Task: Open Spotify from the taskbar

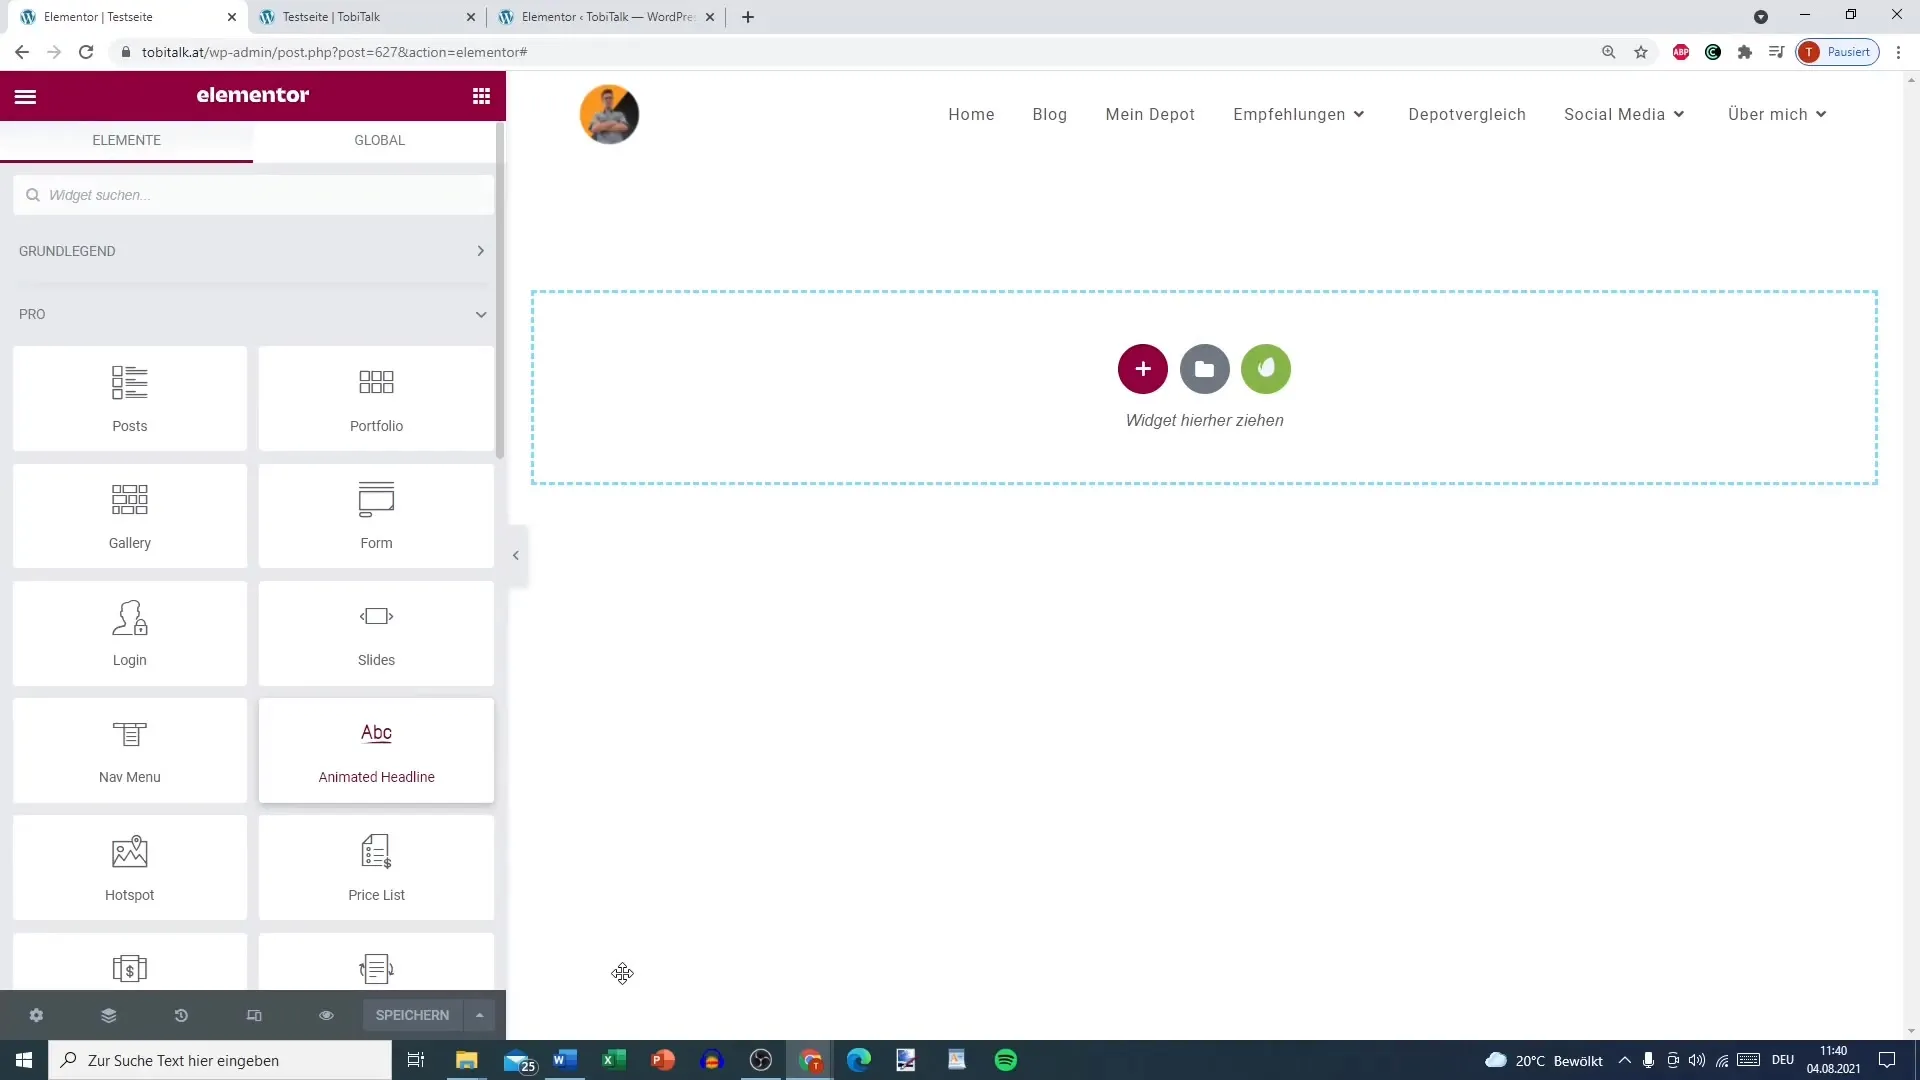Action: 1006,1060
